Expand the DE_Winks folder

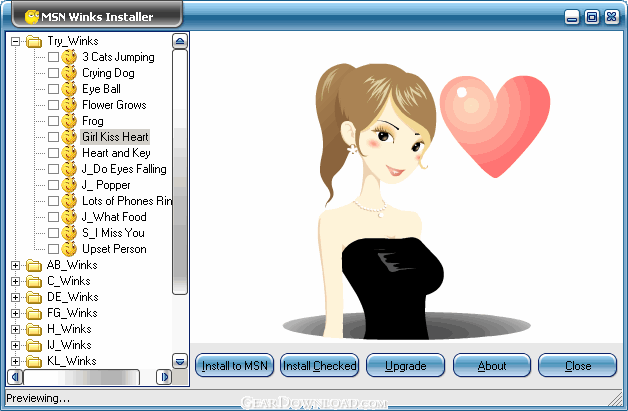point(15,297)
